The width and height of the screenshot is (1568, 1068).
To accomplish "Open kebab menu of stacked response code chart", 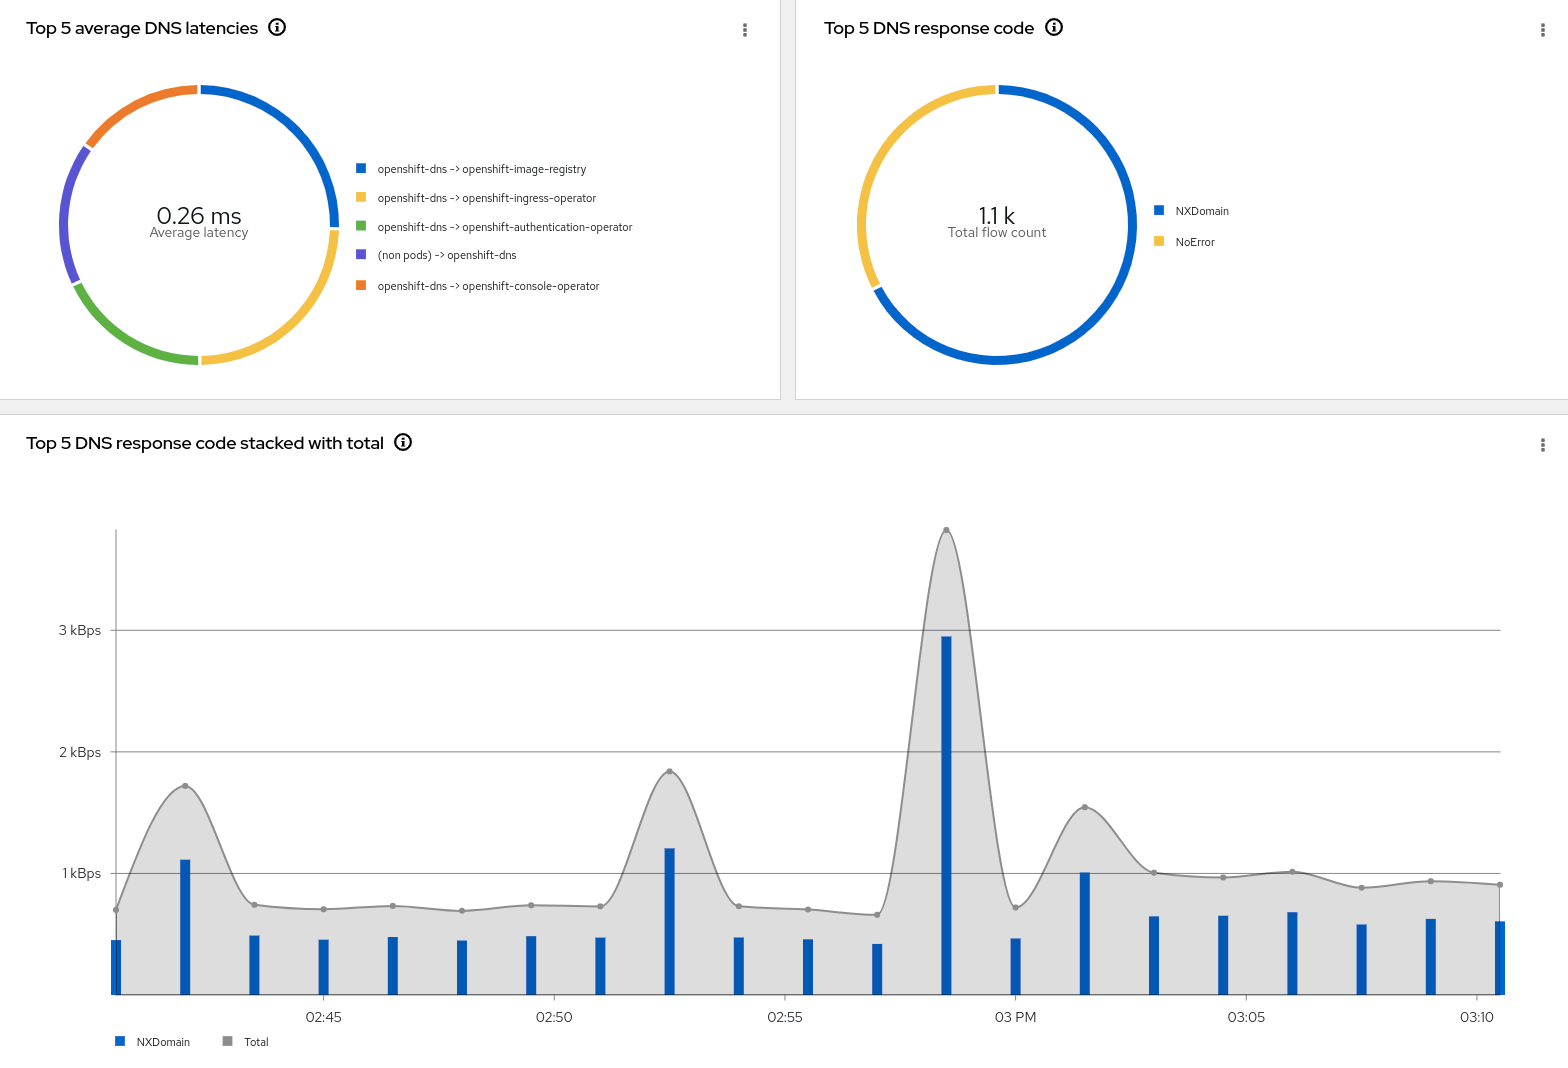I will click(1542, 445).
